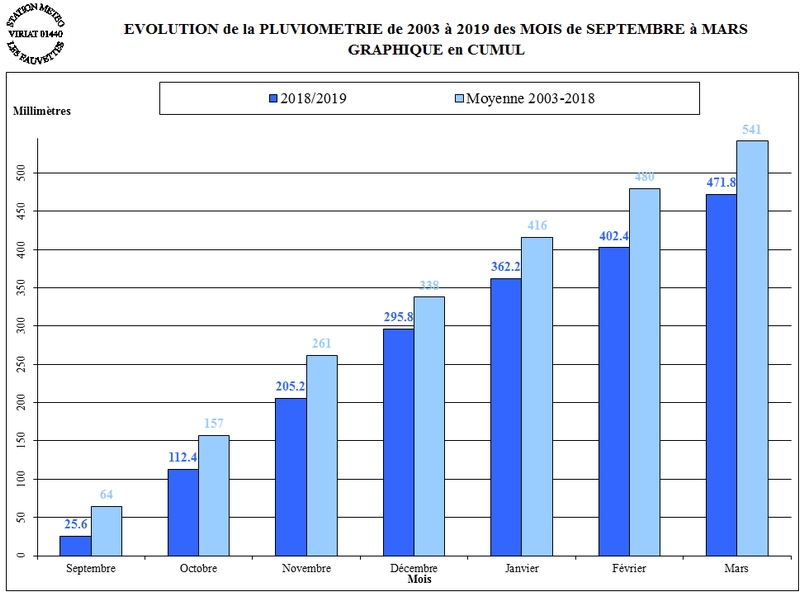Click the dark blue 2018/2019 legend swatch

click(x=273, y=98)
